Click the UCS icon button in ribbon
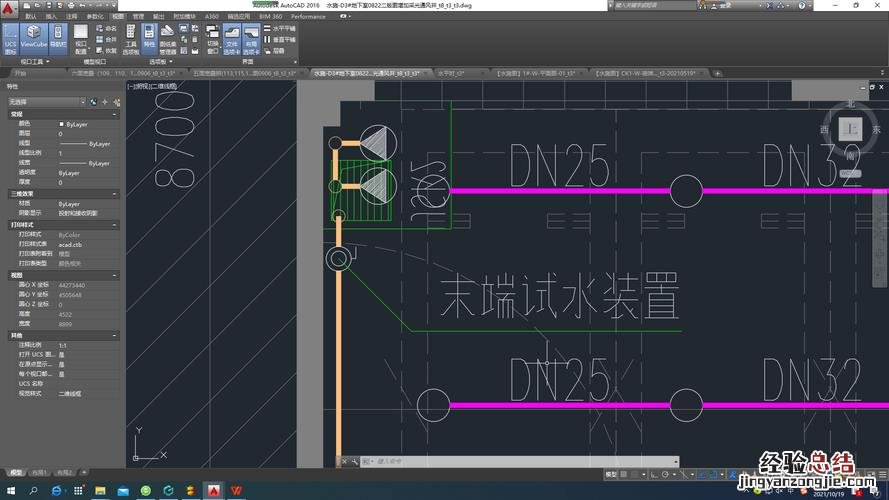Screen dimensions: 889x500 [x=11, y=38]
